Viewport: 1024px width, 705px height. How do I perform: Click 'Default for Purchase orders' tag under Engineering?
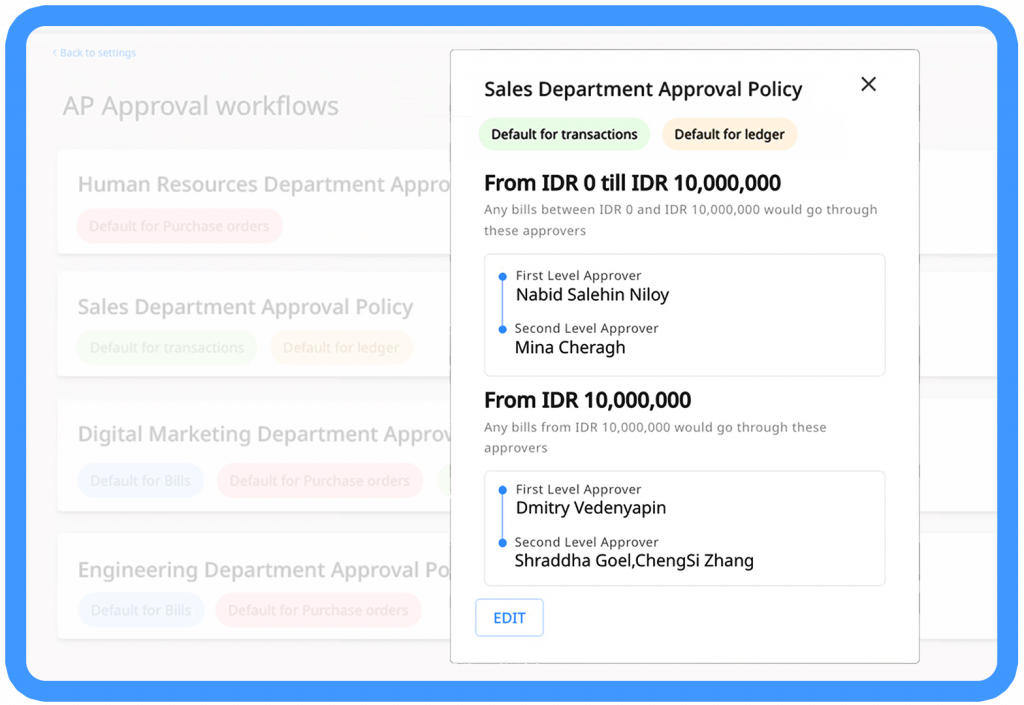[x=318, y=610]
